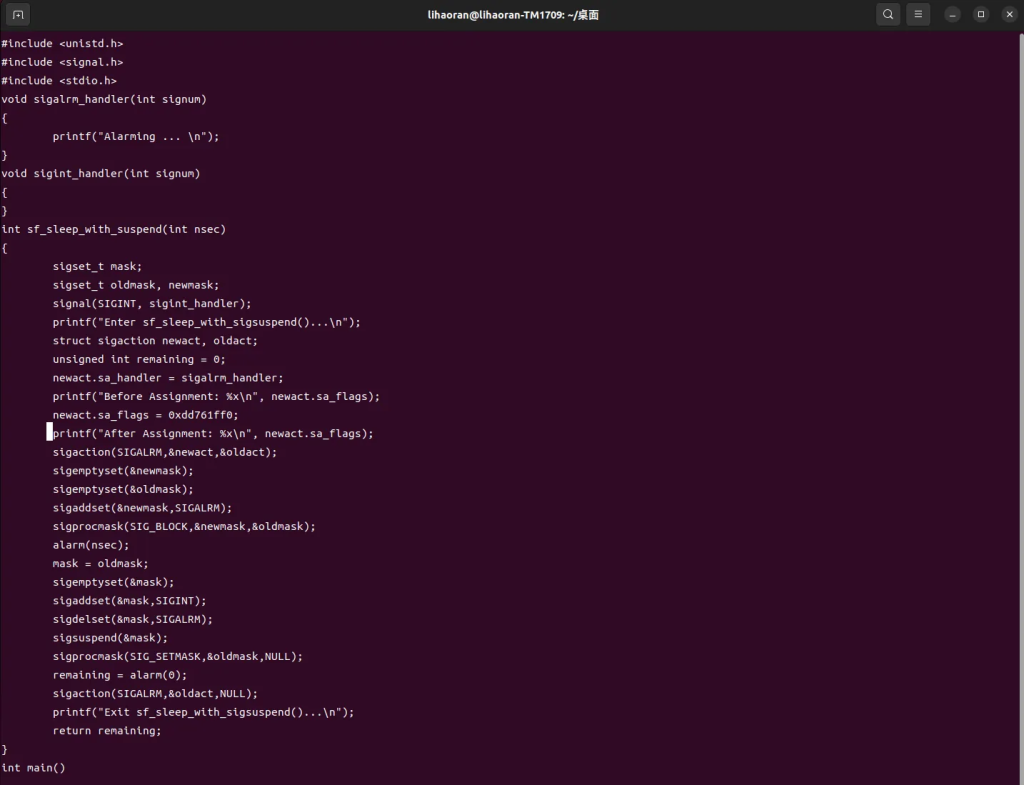Click on the sigsuspend(&mask); line

coord(110,638)
